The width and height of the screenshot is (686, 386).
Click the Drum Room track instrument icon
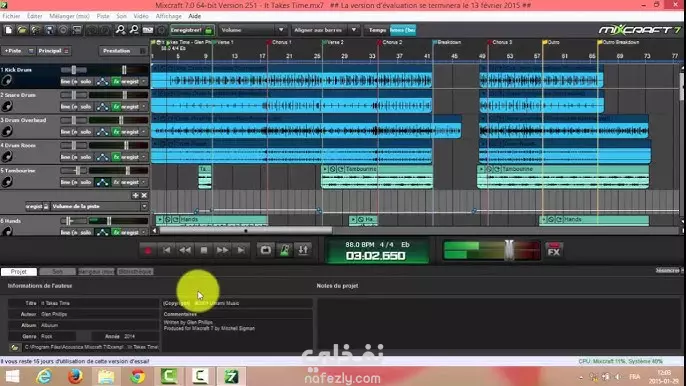[x=7, y=157]
